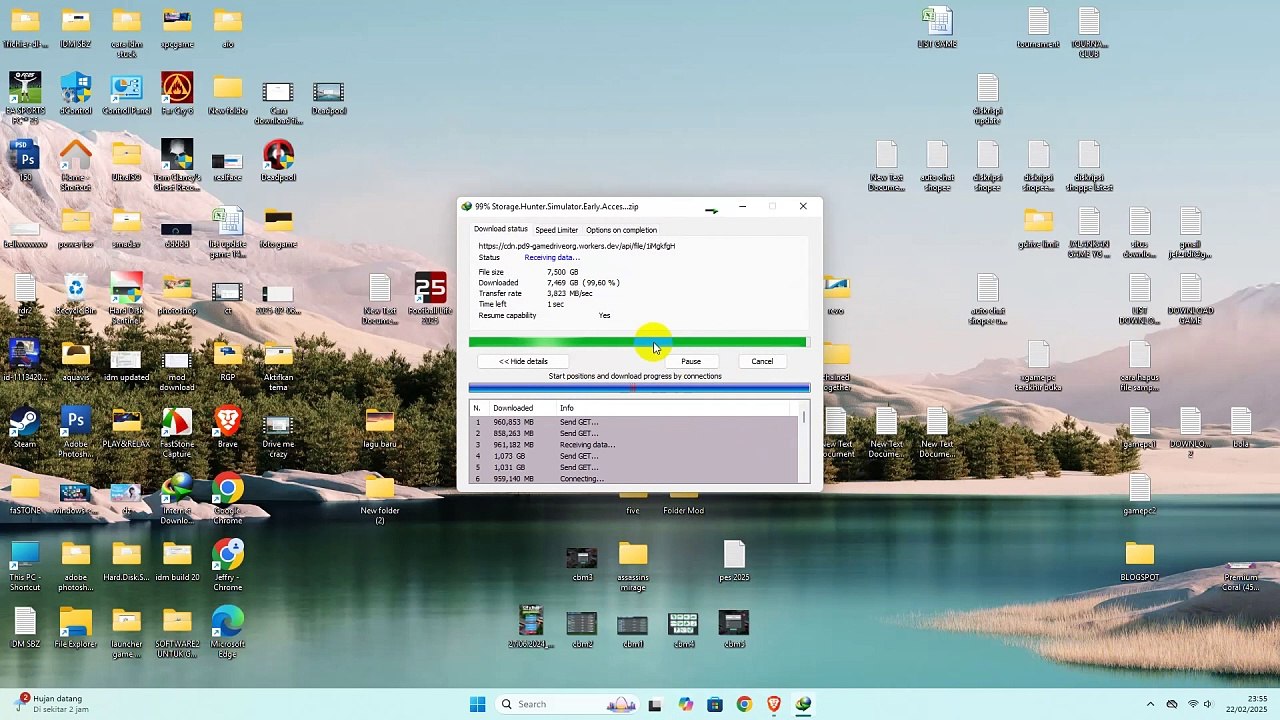Select the Microsoft Edge desktop icon
Image resolution: width=1280 pixels, height=720 pixels.
pos(227,632)
